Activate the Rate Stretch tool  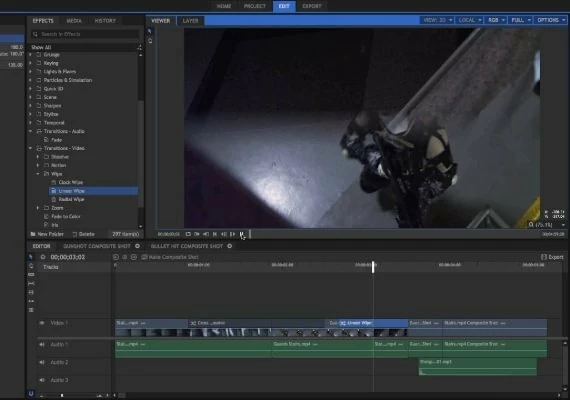click(31, 310)
